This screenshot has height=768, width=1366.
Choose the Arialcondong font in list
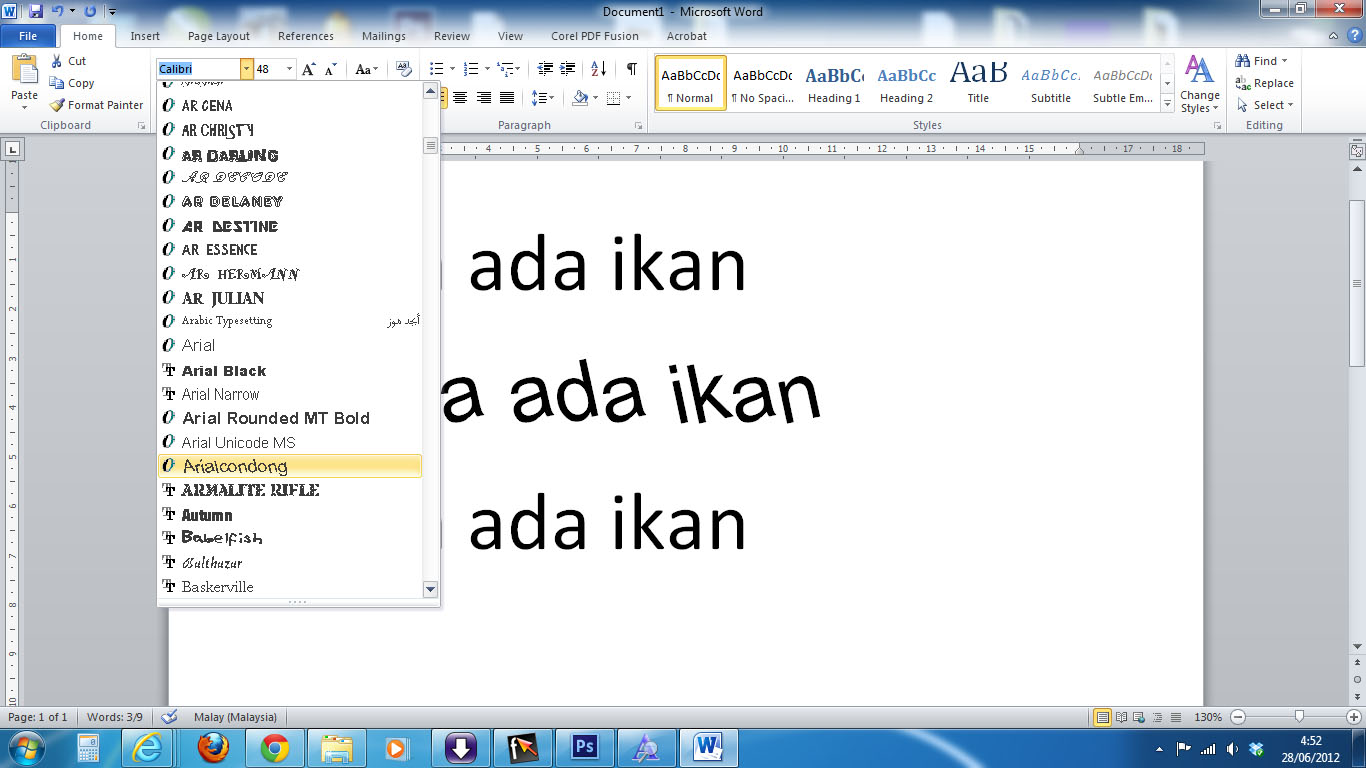click(x=290, y=466)
